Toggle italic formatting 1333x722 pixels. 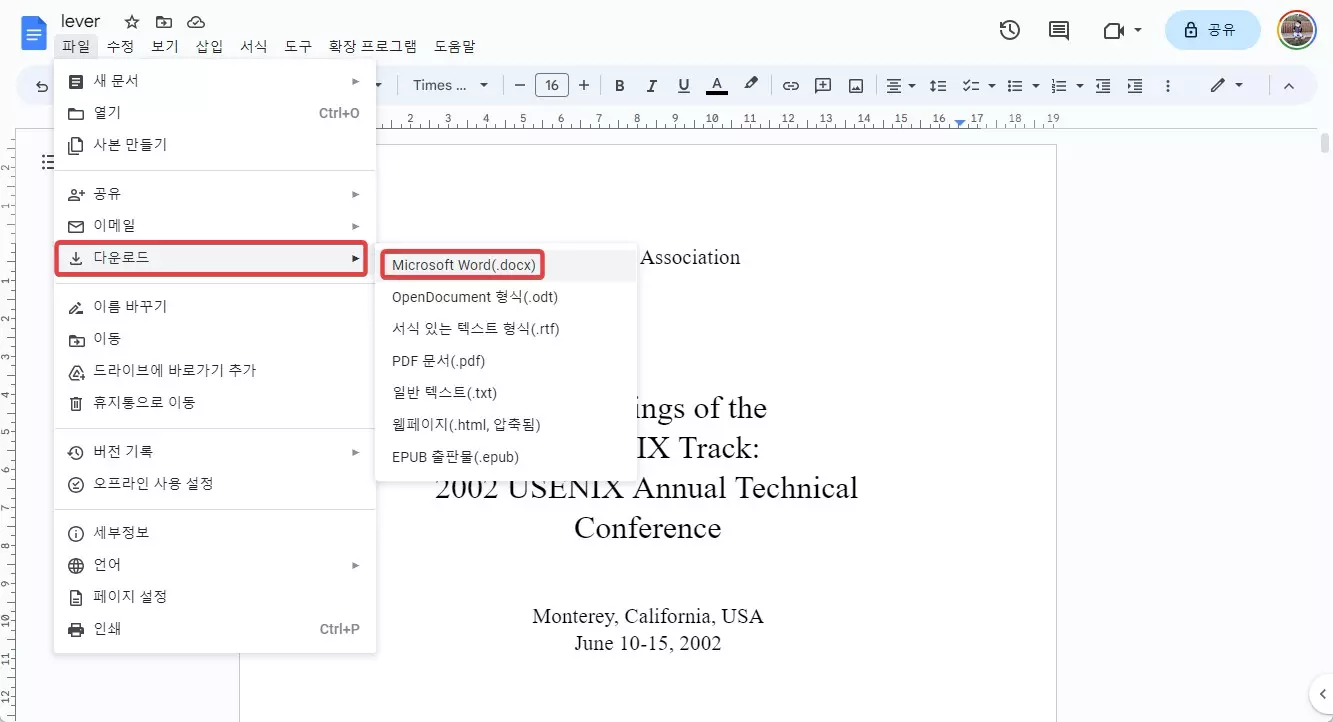pos(651,85)
